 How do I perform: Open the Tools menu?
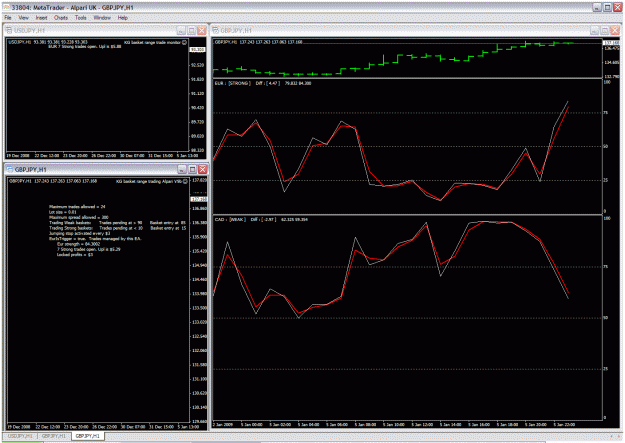click(x=81, y=18)
